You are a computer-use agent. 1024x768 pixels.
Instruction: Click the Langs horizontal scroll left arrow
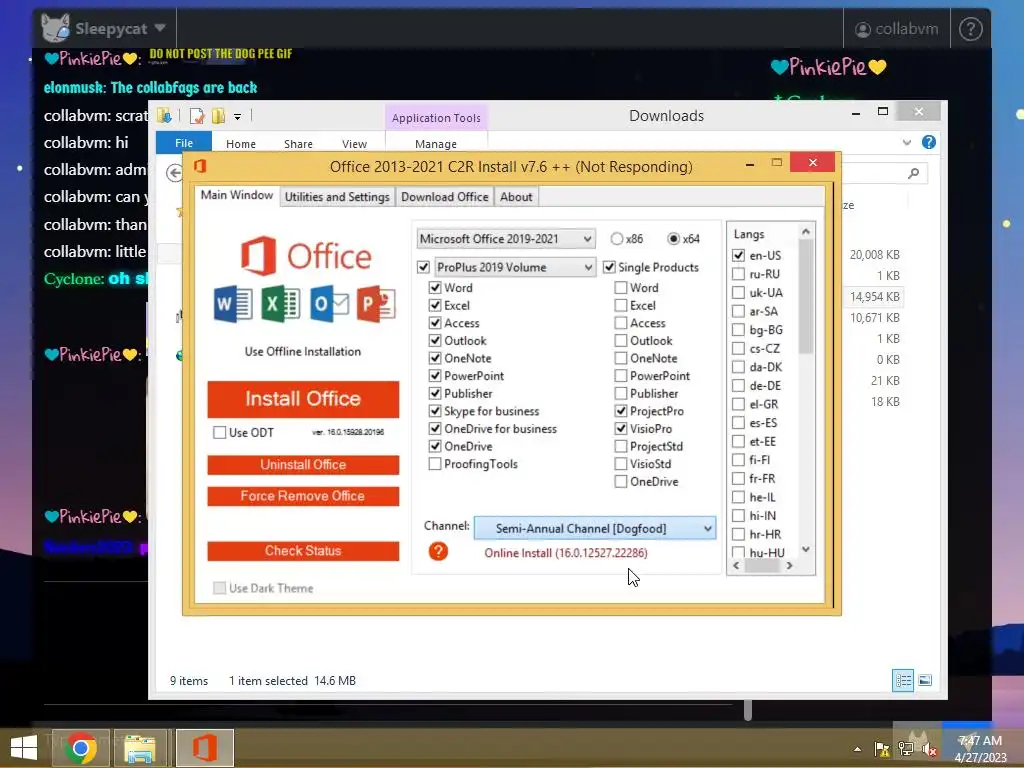tap(736, 566)
